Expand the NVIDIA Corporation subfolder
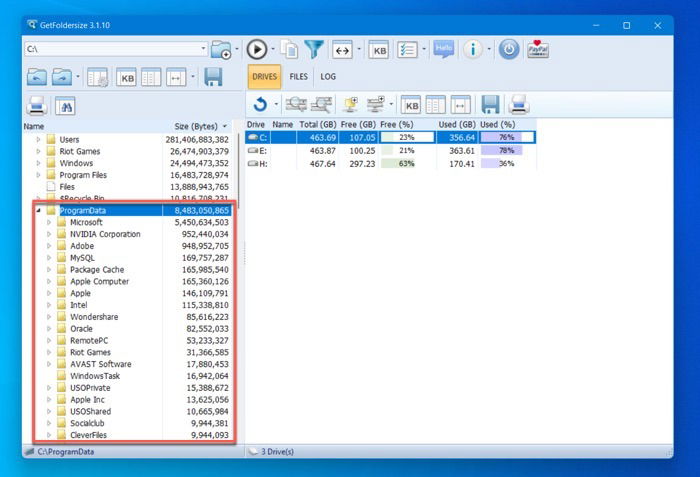 pyautogui.click(x=49, y=234)
